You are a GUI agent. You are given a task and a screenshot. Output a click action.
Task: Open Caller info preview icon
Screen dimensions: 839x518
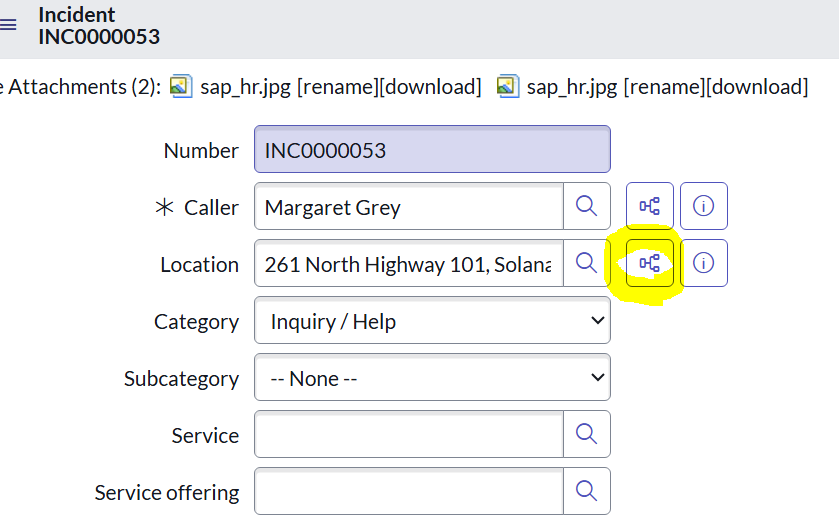click(x=704, y=206)
